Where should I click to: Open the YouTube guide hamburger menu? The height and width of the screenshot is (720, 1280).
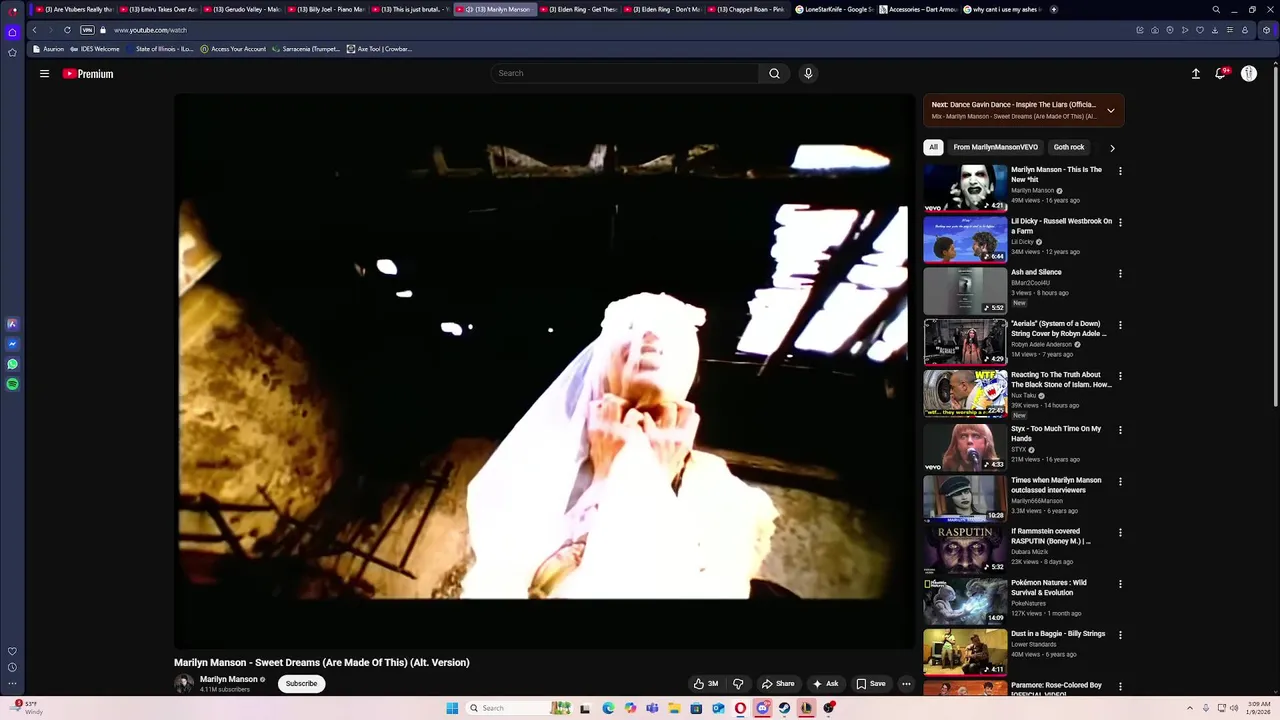(44, 73)
